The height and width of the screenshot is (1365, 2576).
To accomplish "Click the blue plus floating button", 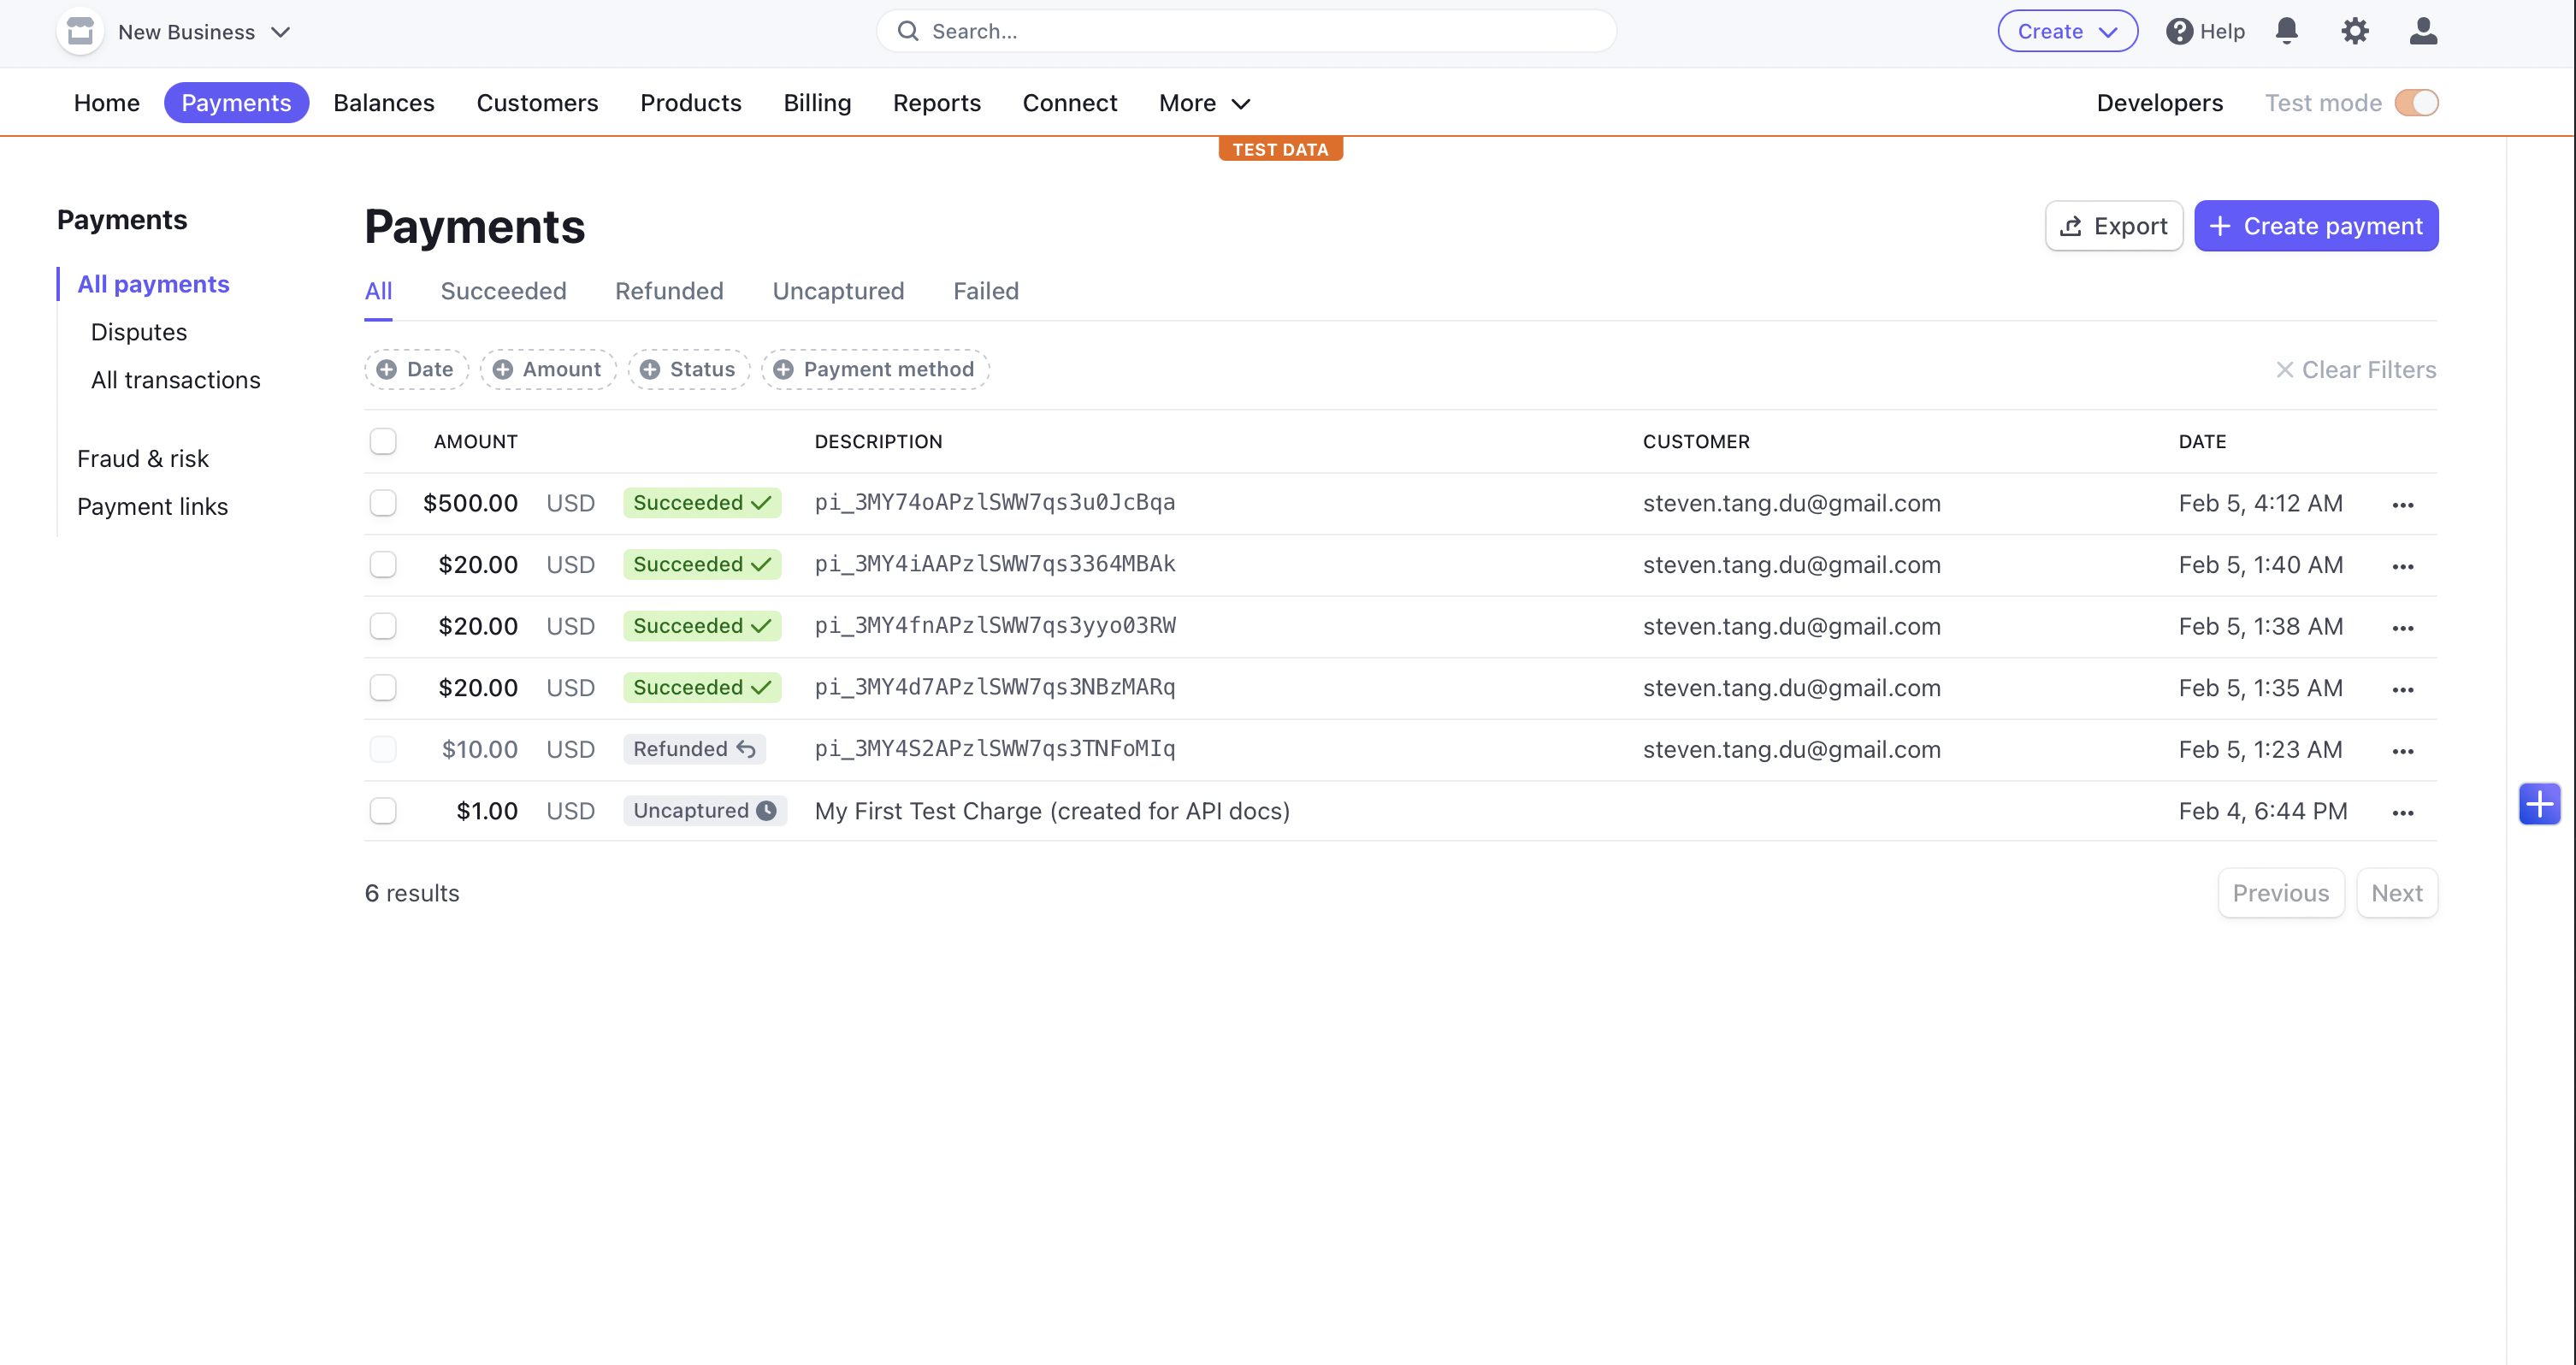I will click(2538, 804).
